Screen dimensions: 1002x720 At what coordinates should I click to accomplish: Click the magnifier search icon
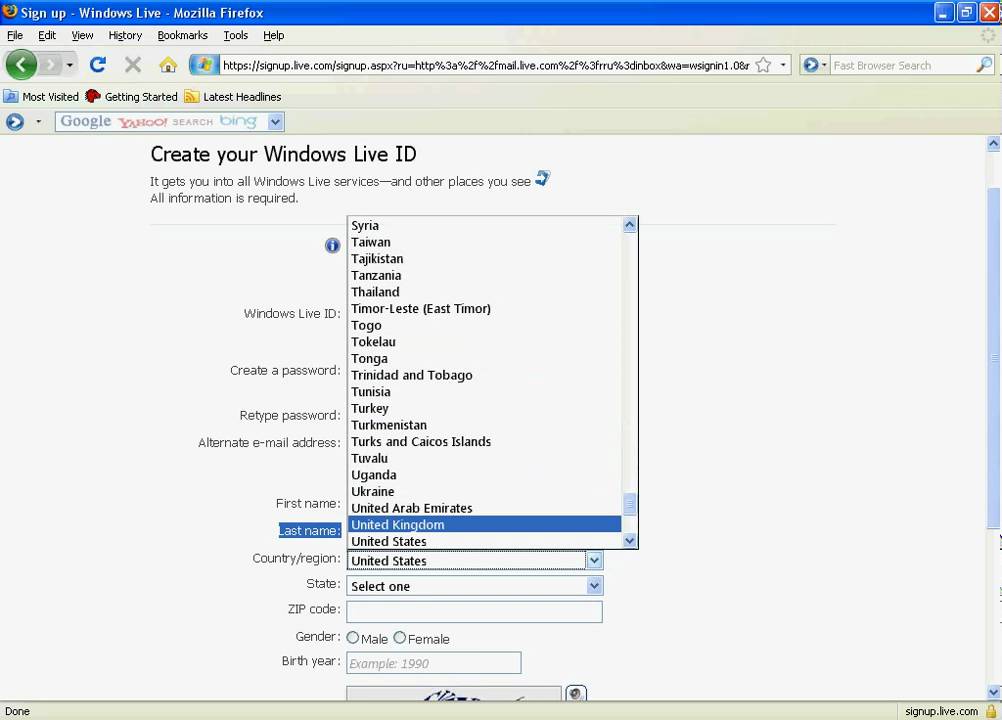tap(984, 65)
